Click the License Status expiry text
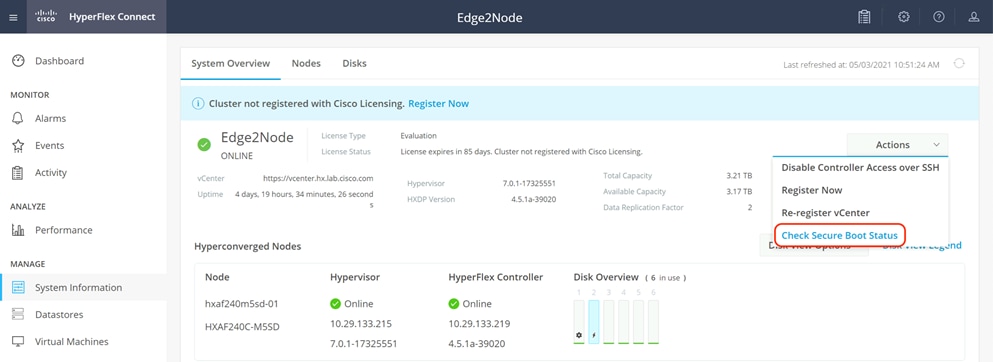This screenshot has height=362, width=993. 522,152
